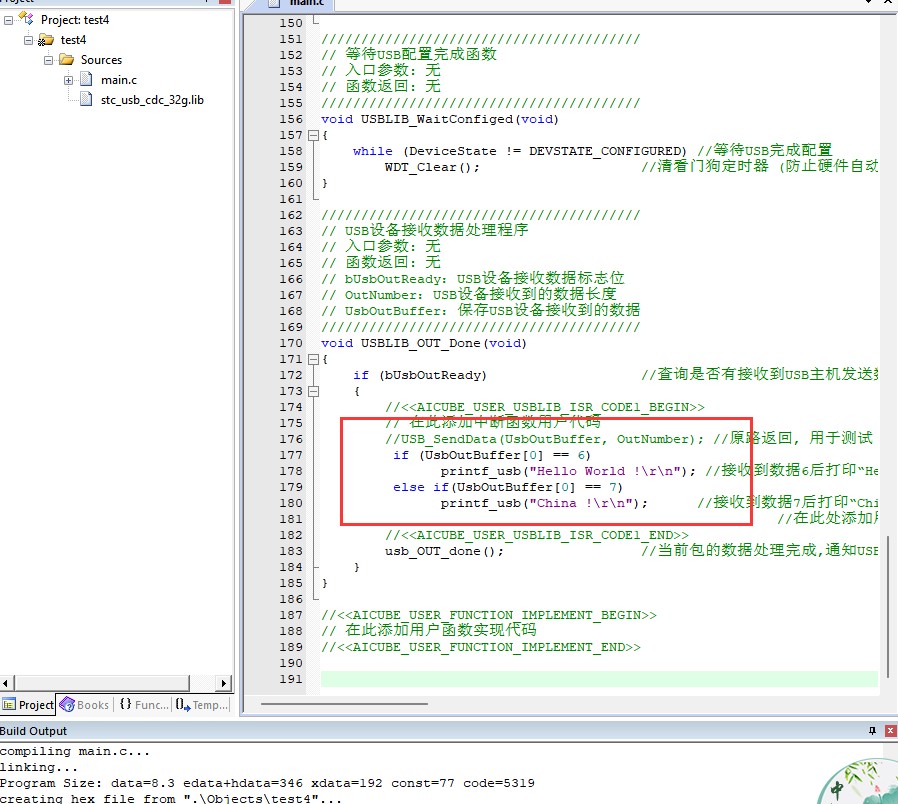Switch to the Project tab
The image size is (898, 804).
27,704
